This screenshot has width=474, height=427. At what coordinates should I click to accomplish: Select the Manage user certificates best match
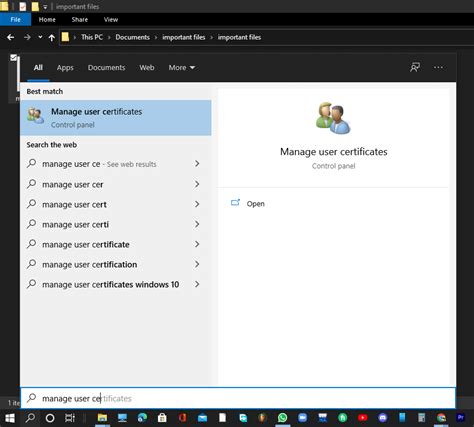coord(116,118)
